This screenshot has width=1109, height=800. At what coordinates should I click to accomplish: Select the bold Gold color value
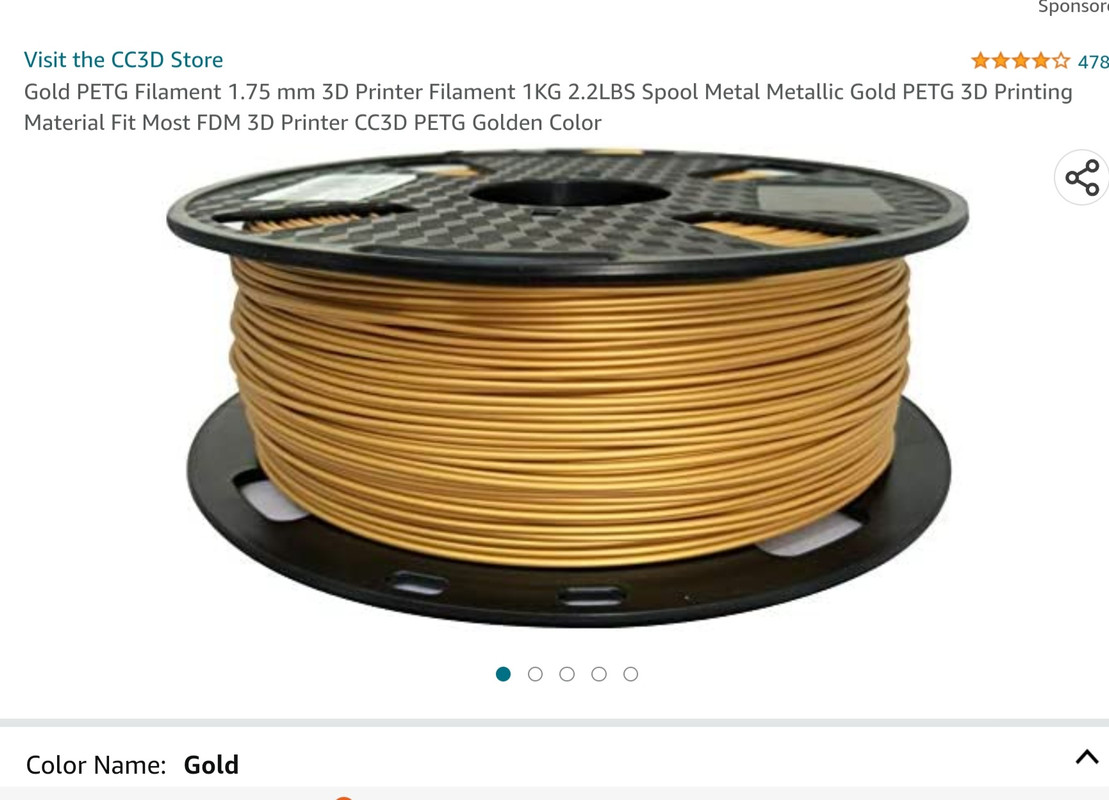[x=211, y=765]
